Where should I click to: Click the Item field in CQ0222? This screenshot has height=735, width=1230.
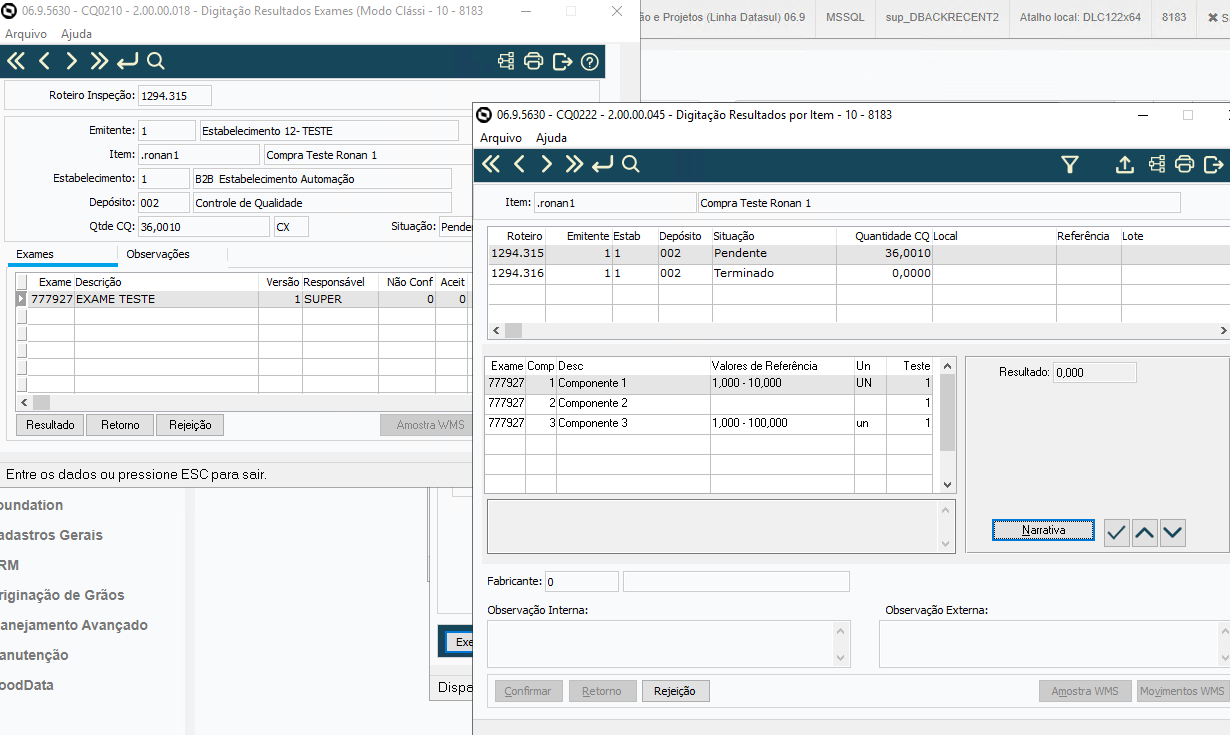tap(614, 203)
